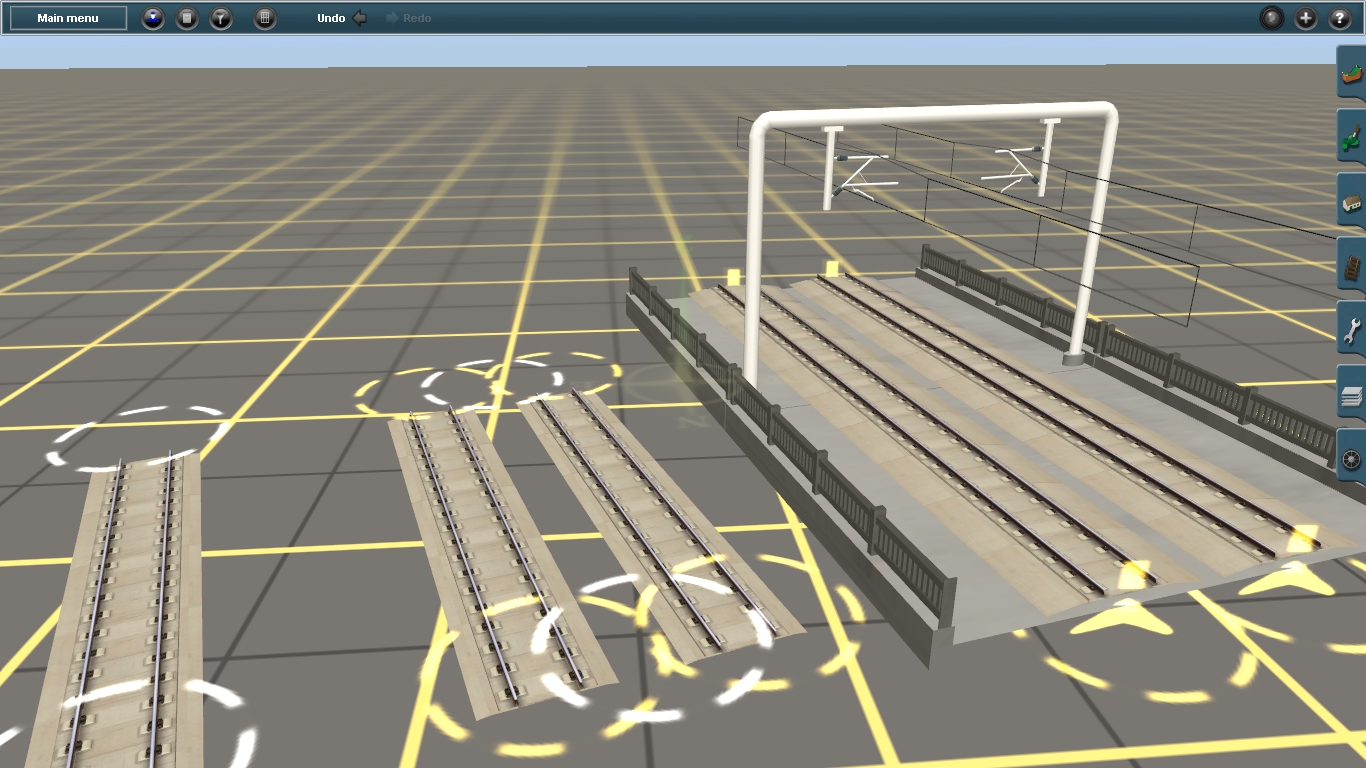1366x768 pixels.
Task: Open help with the question mark icon
Action: (1340, 18)
